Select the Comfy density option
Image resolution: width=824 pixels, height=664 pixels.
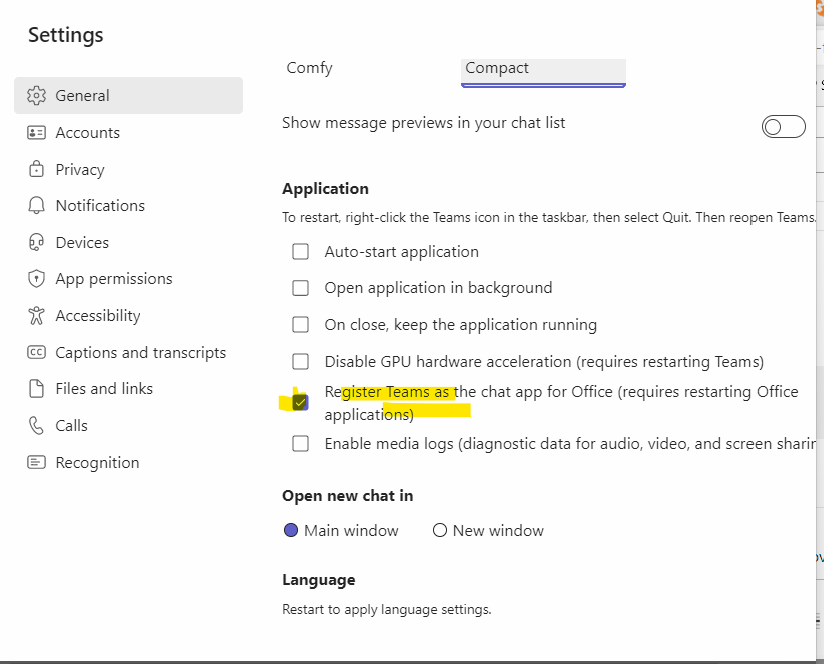click(309, 67)
